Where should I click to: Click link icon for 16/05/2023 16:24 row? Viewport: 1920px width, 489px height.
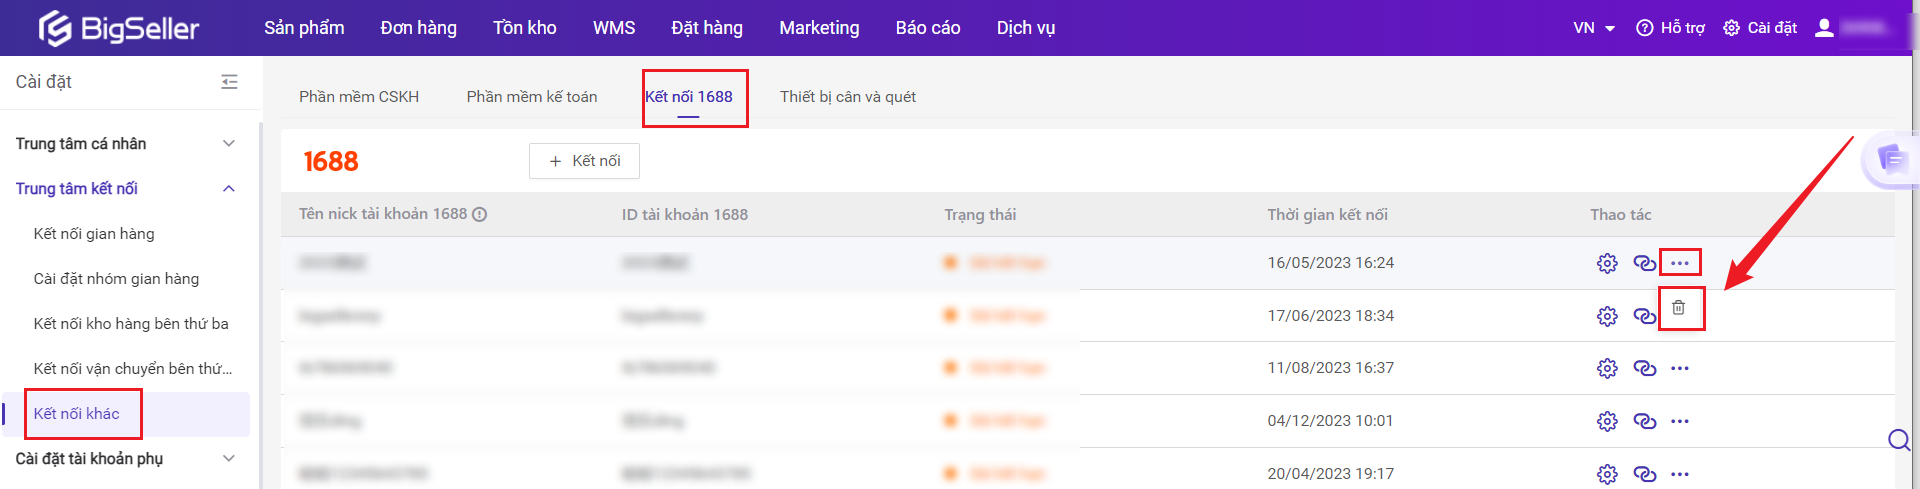1645,263
